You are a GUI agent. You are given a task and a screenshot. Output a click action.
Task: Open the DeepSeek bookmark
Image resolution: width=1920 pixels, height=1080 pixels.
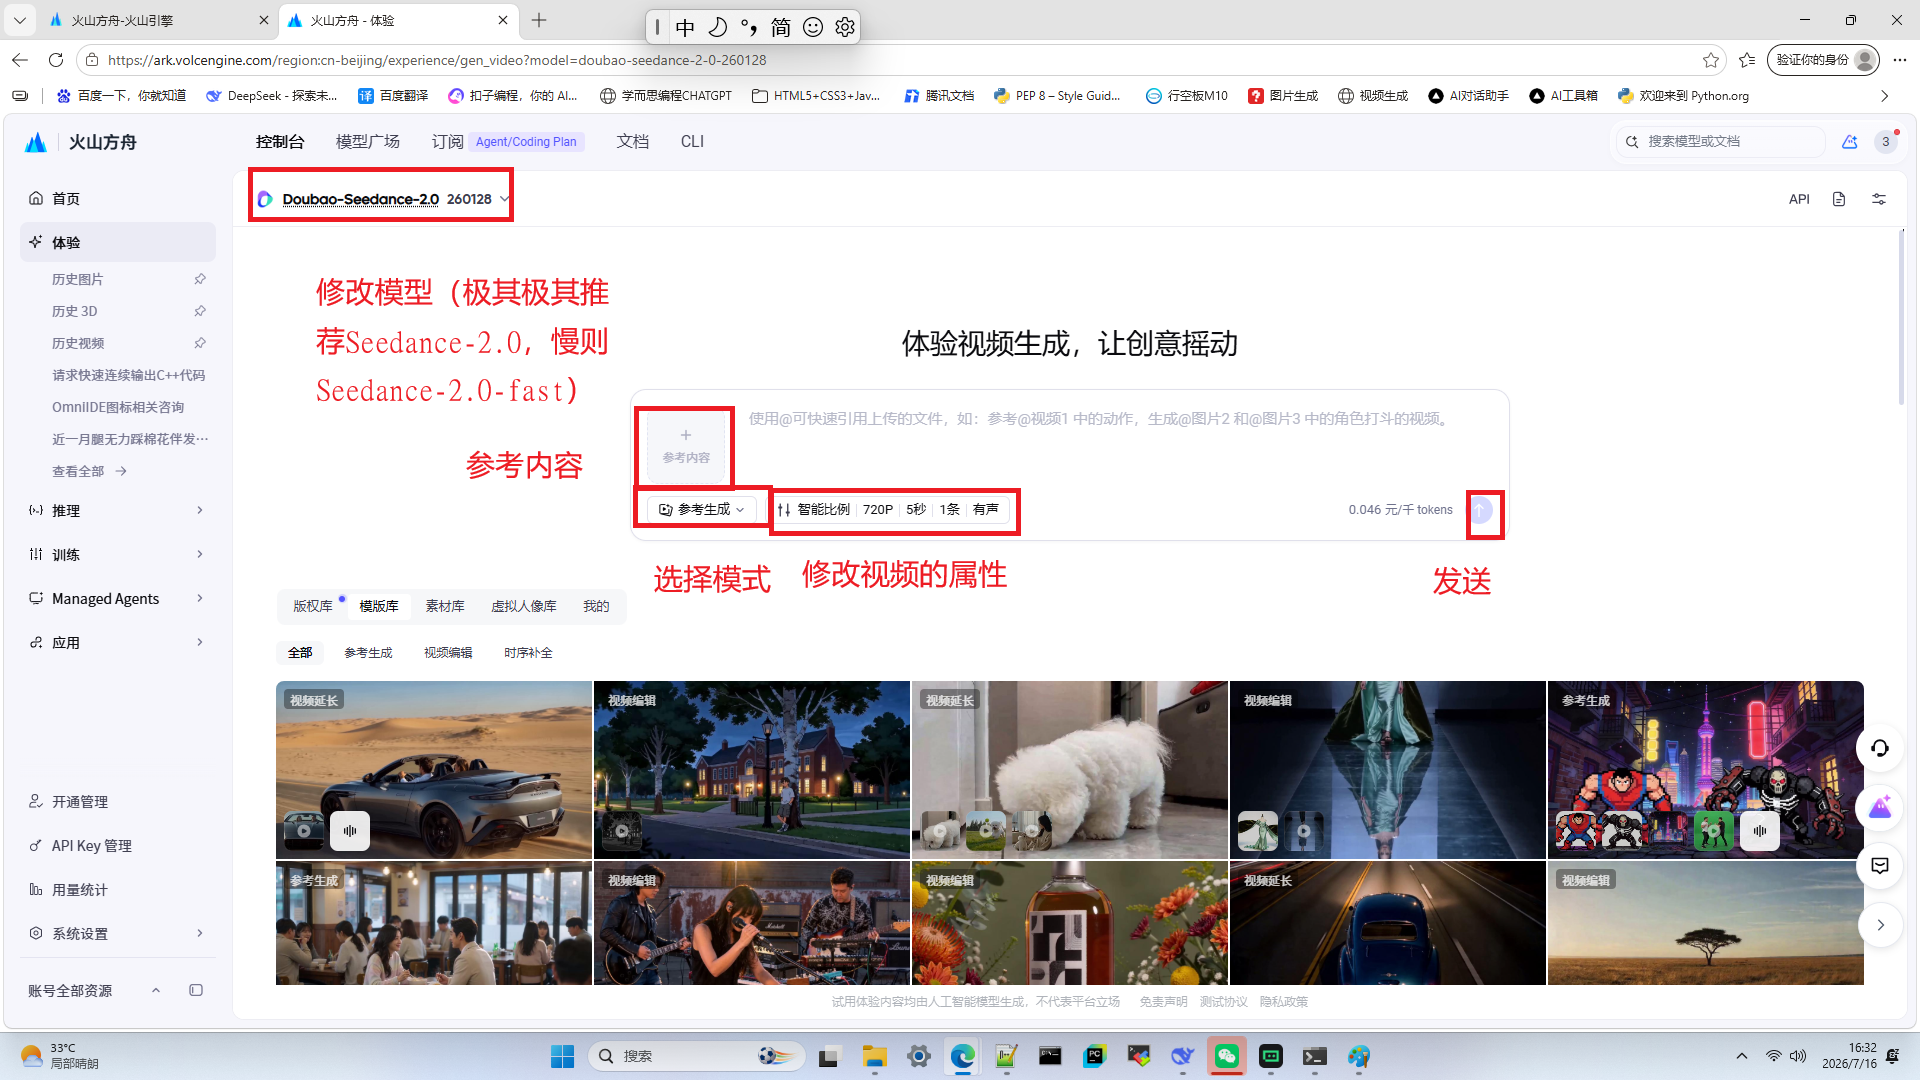pyautogui.click(x=271, y=96)
